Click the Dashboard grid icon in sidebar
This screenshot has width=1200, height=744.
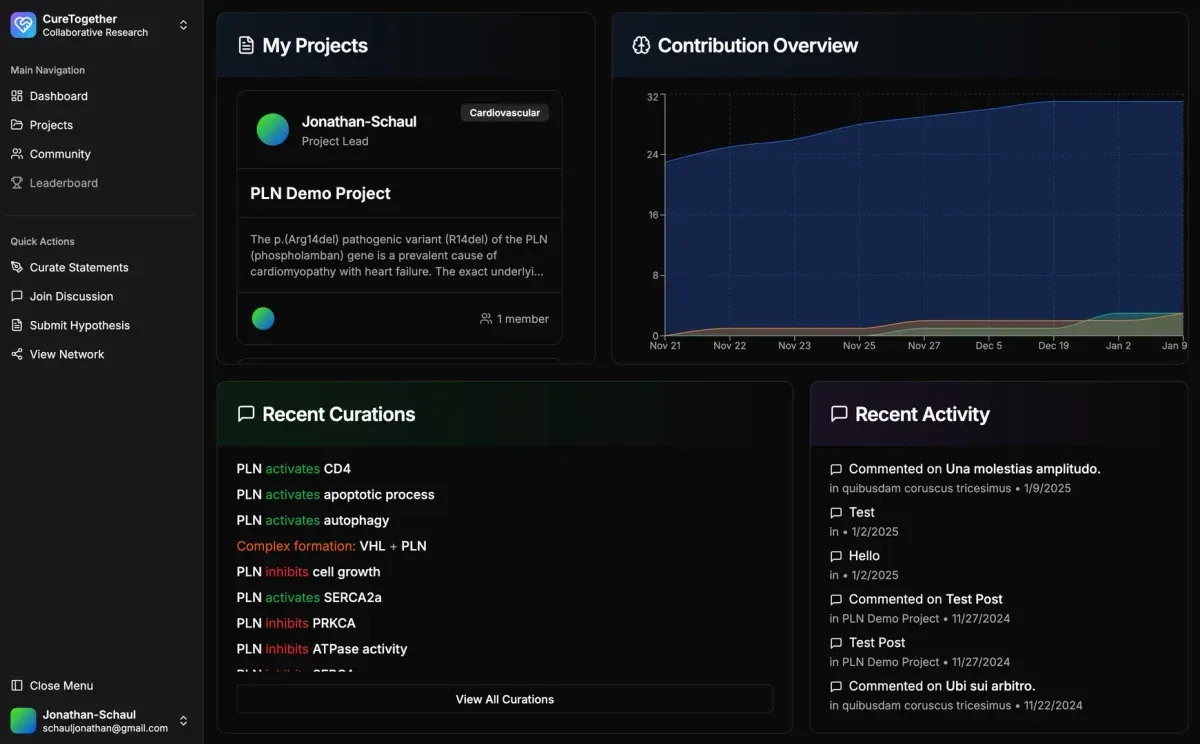(x=17, y=96)
